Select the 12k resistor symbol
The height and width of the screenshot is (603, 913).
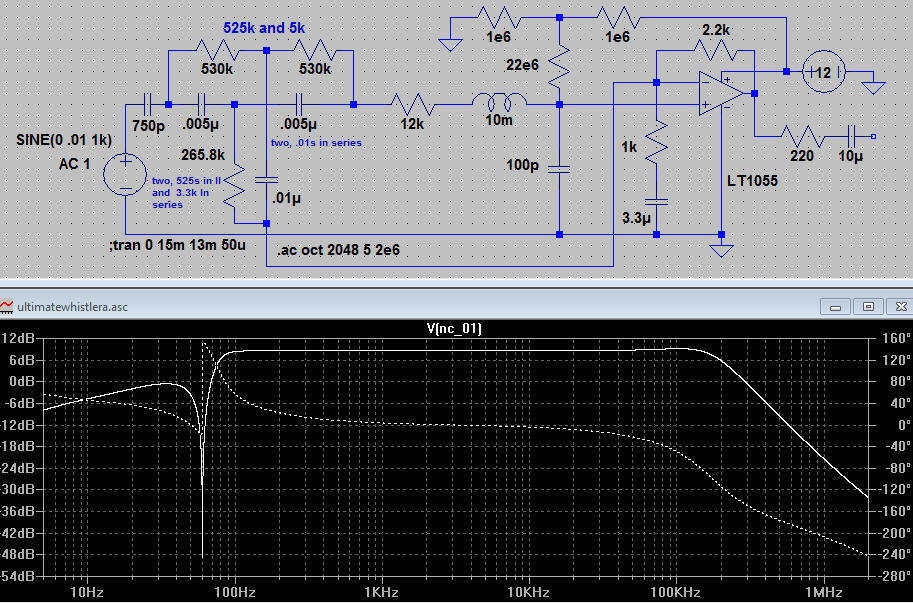click(x=413, y=105)
